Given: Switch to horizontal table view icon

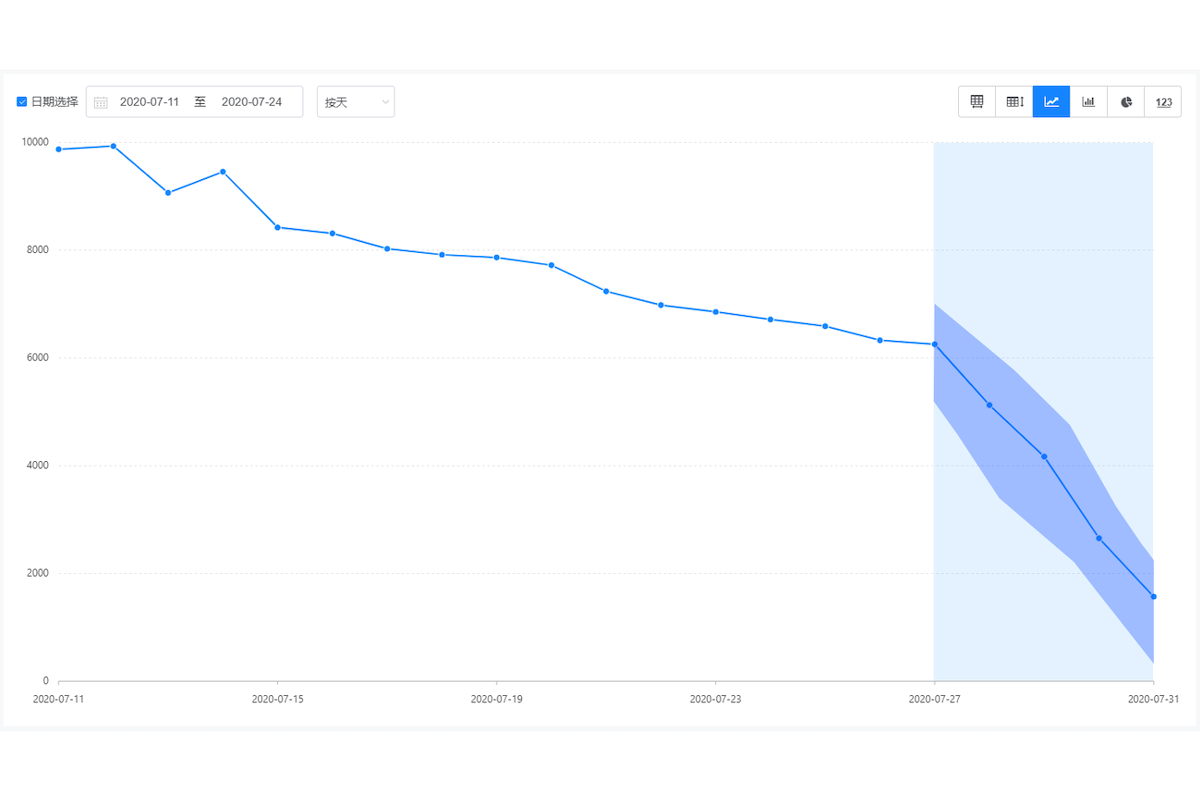Looking at the screenshot, I should click(x=977, y=102).
